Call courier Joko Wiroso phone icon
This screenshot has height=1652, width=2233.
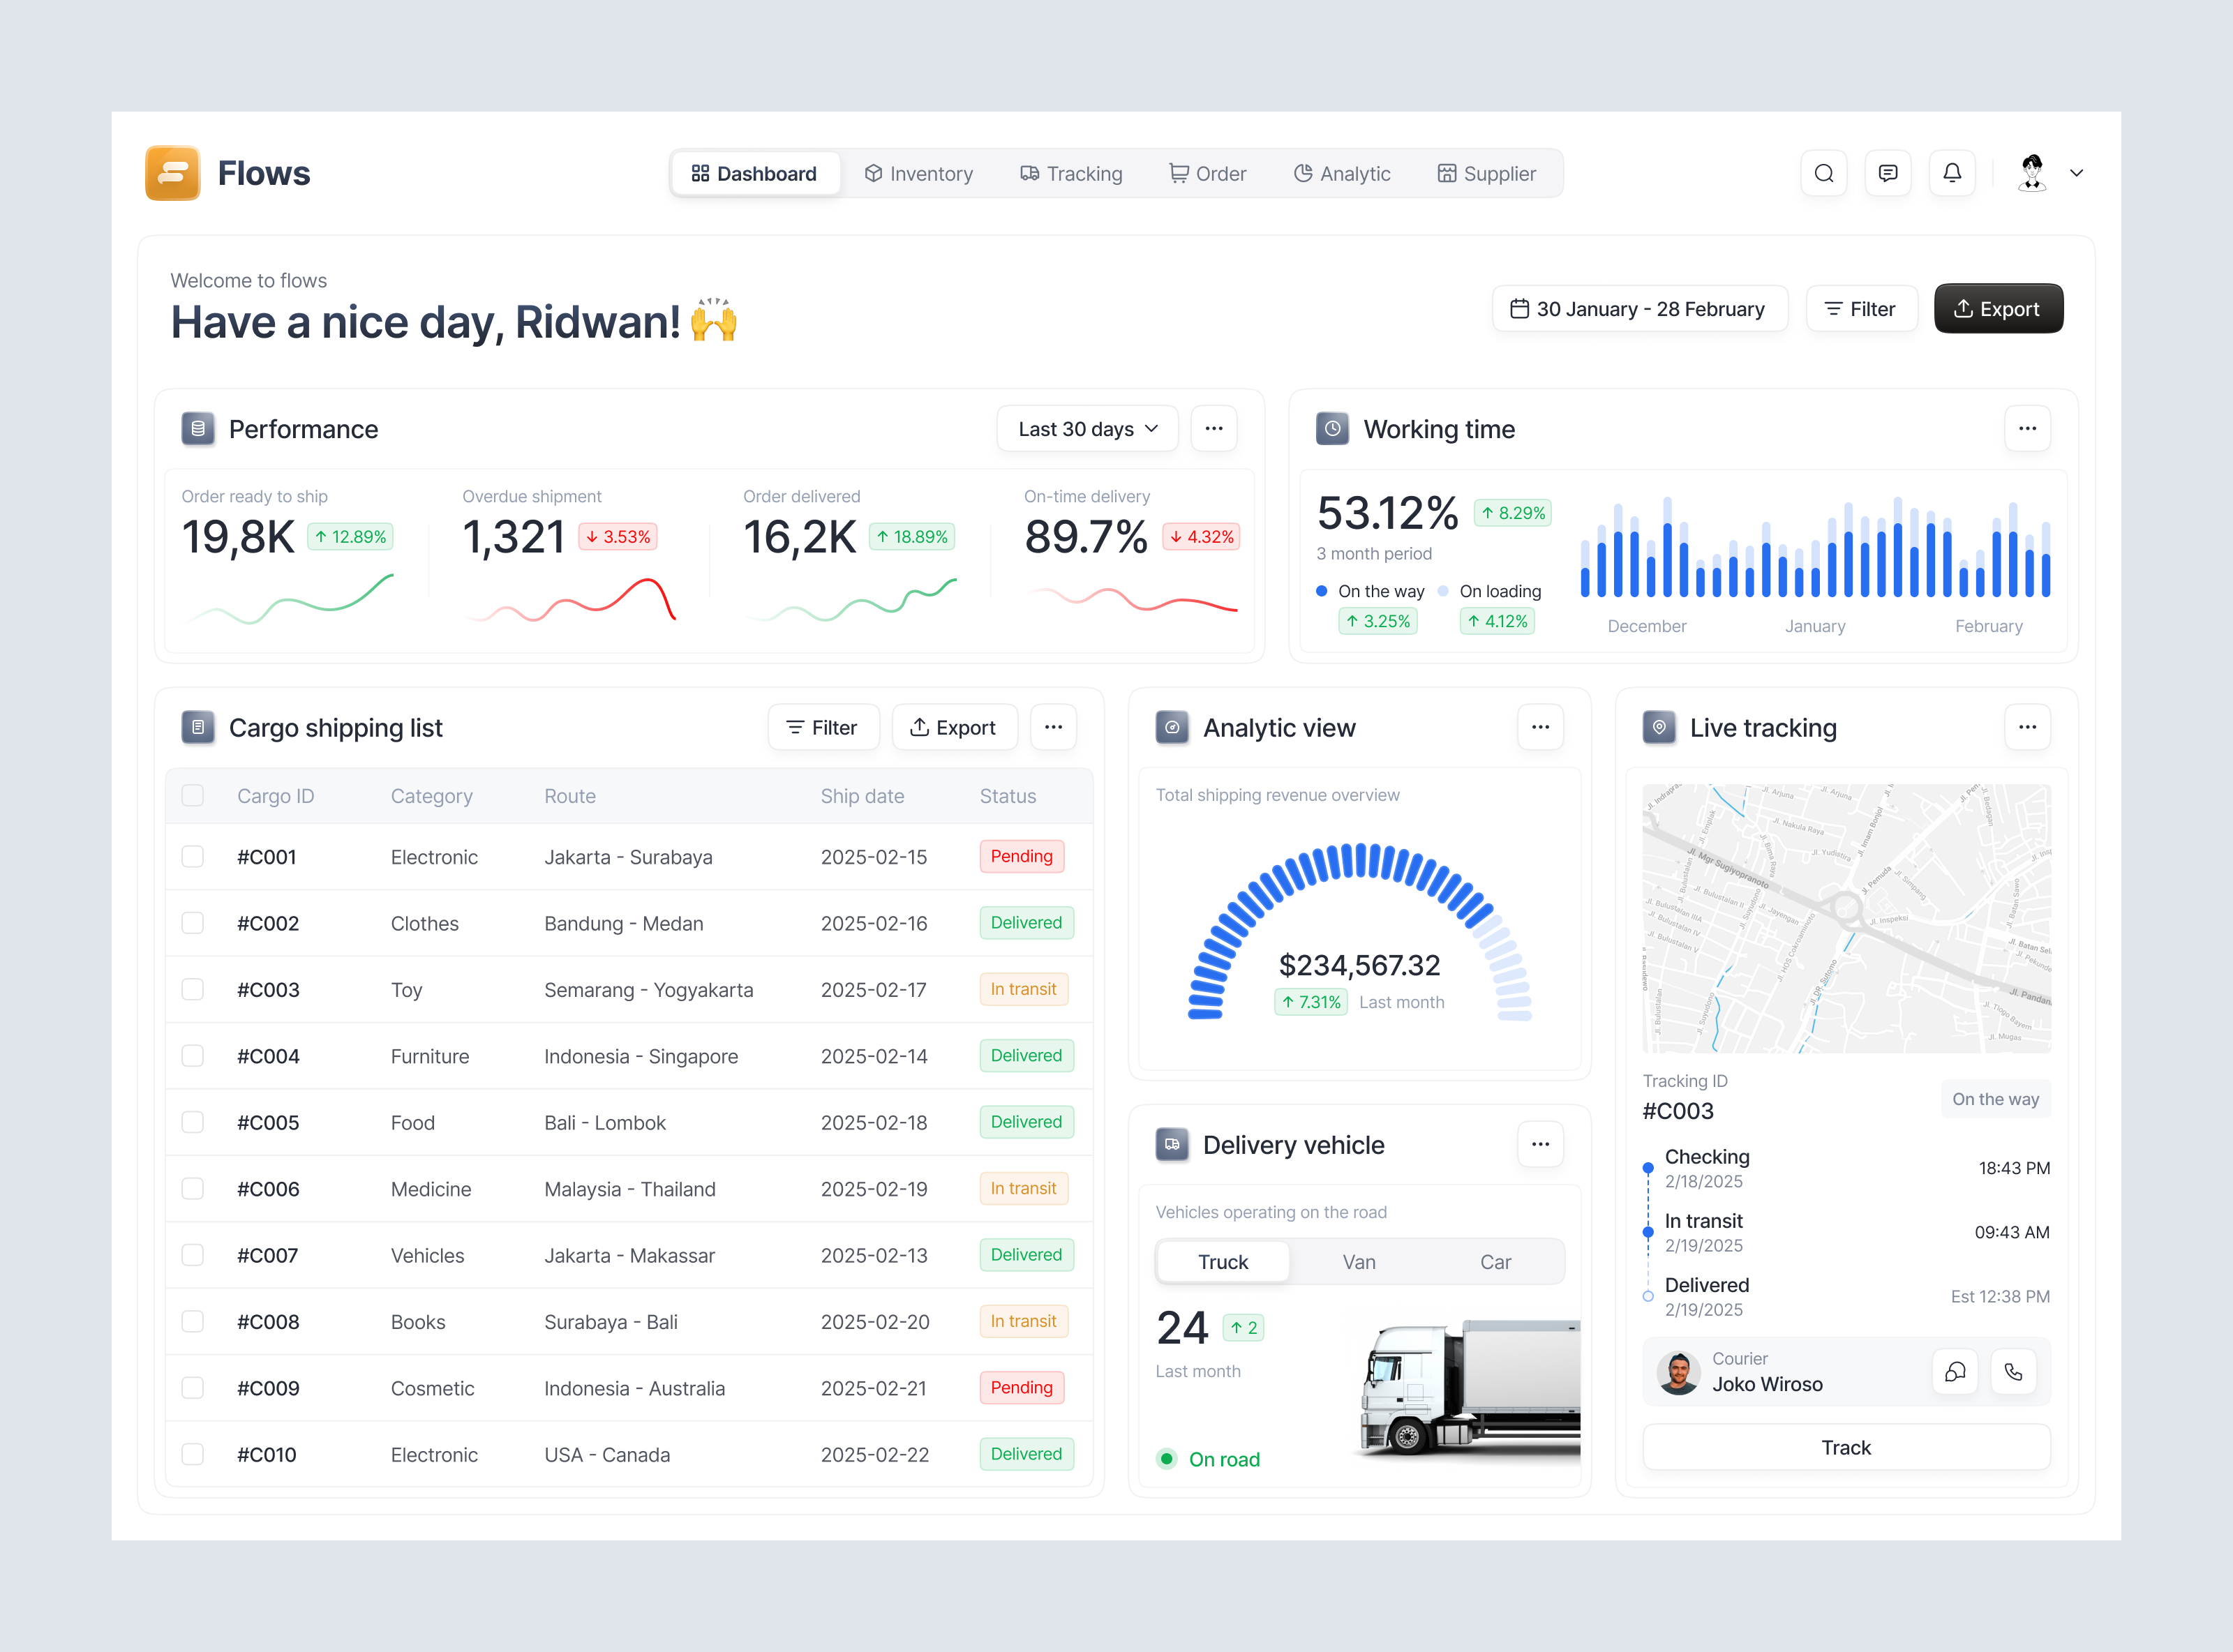2013,1372
